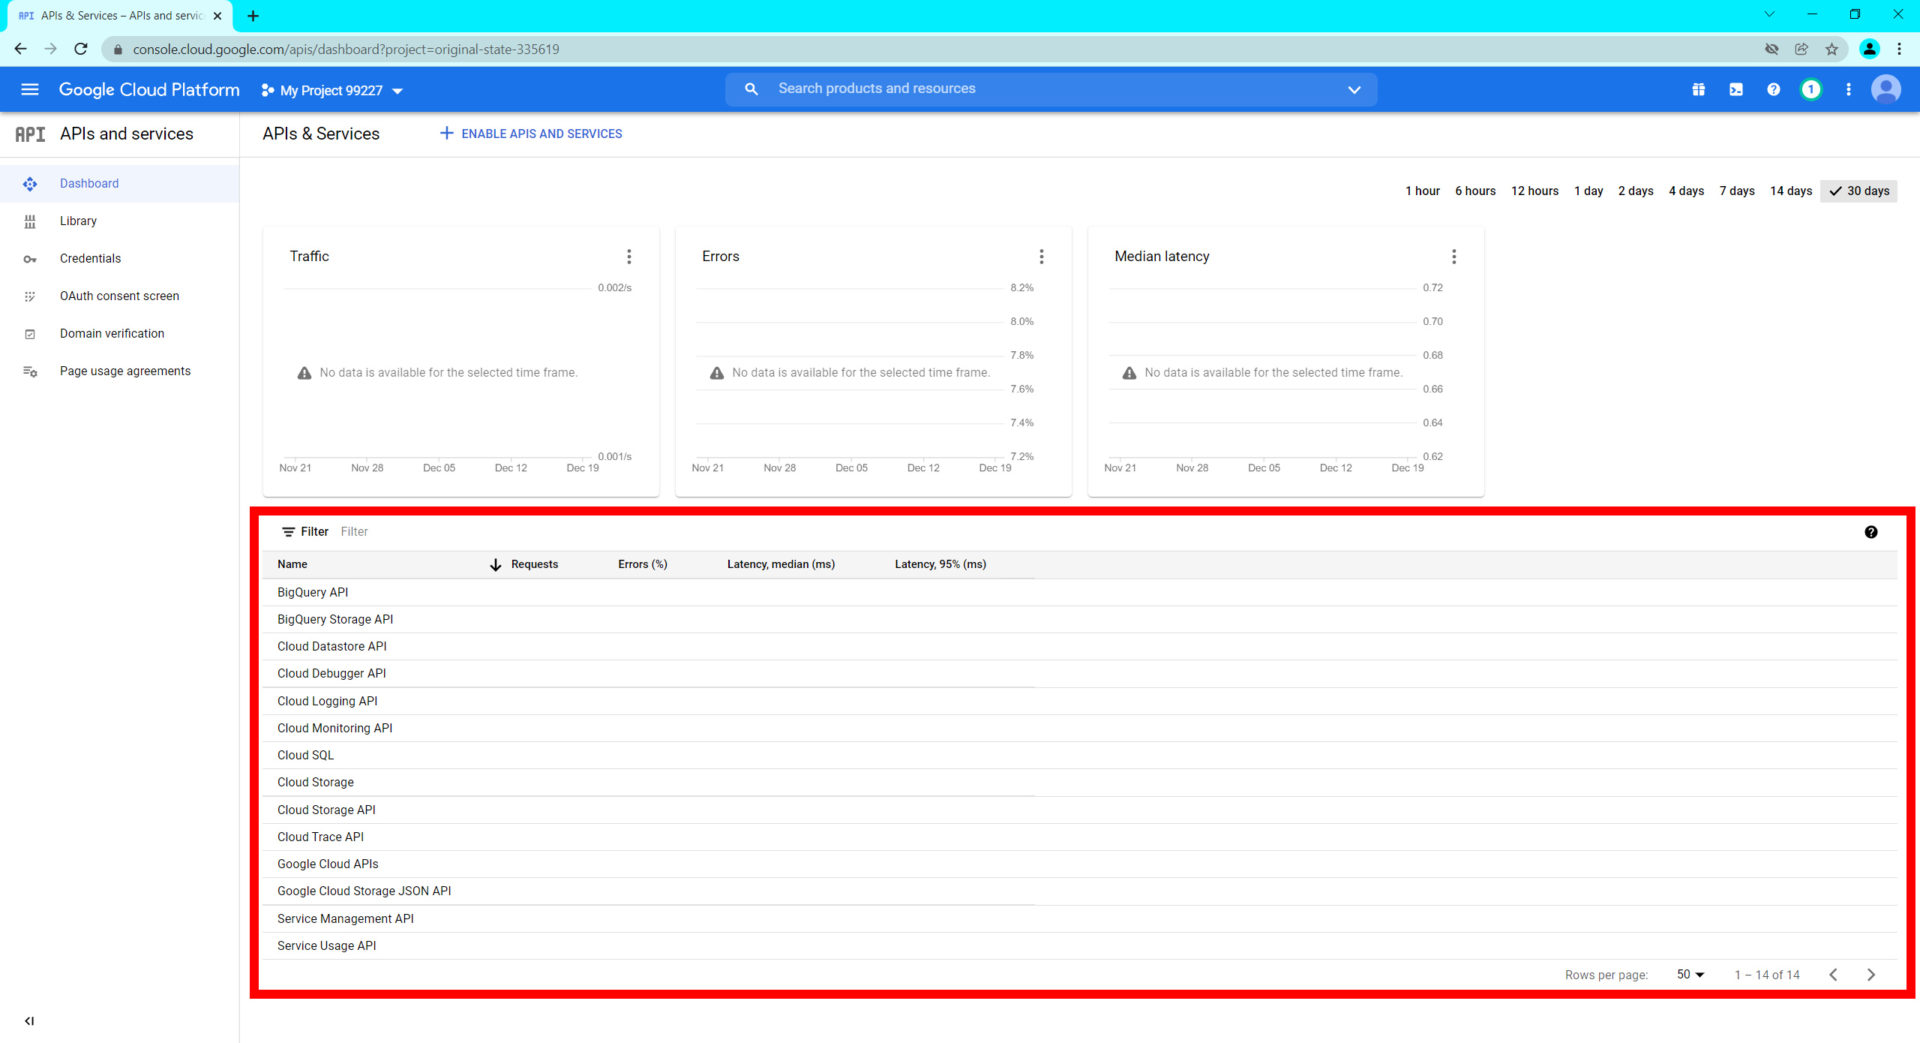Open the main navigation hamburger menu
The width and height of the screenshot is (1920, 1043).
[x=30, y=89]
